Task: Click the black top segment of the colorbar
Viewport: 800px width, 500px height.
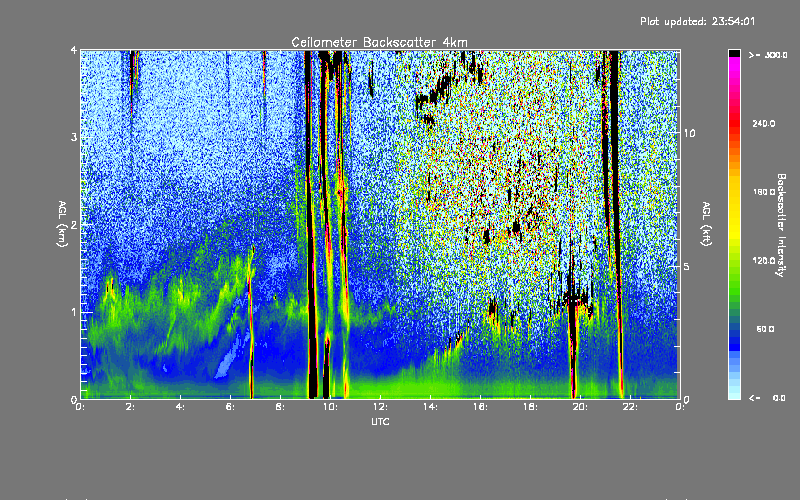Action: pyautogui.click(x=734, y=53)
